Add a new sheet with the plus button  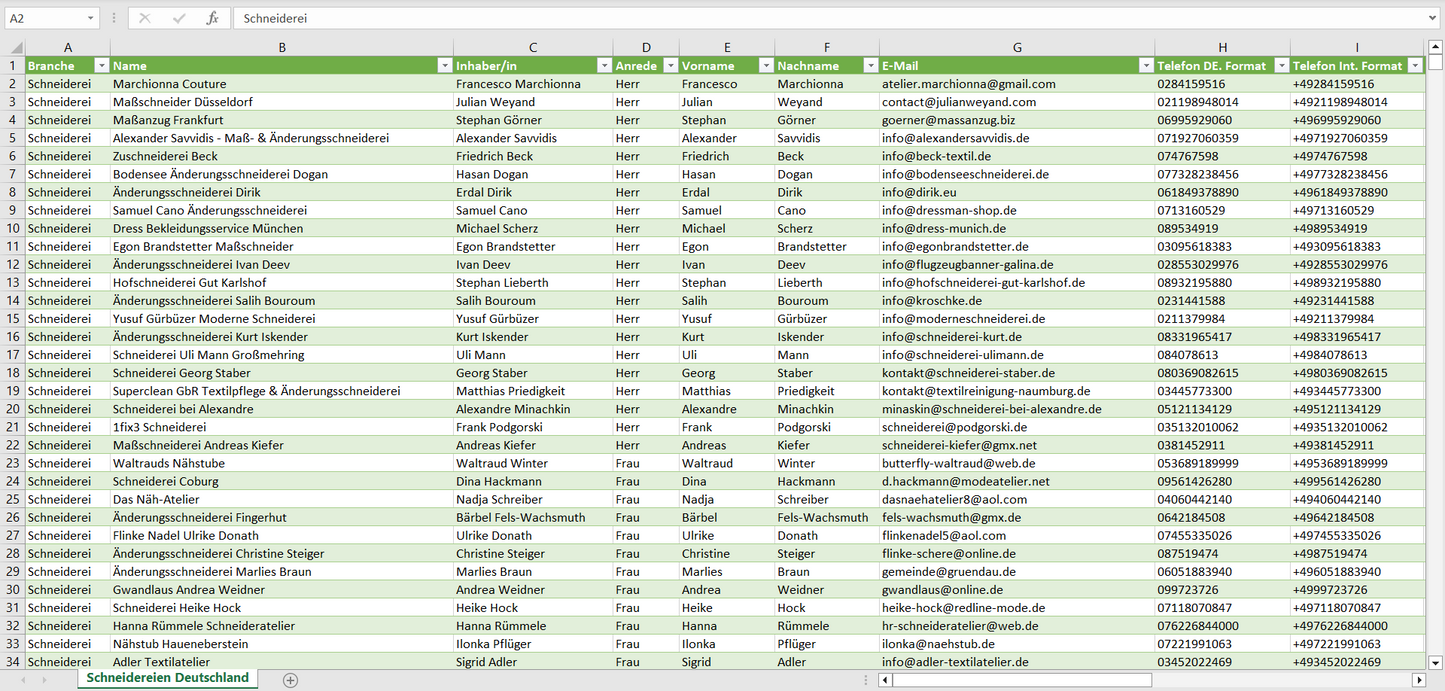pos(290,680)
